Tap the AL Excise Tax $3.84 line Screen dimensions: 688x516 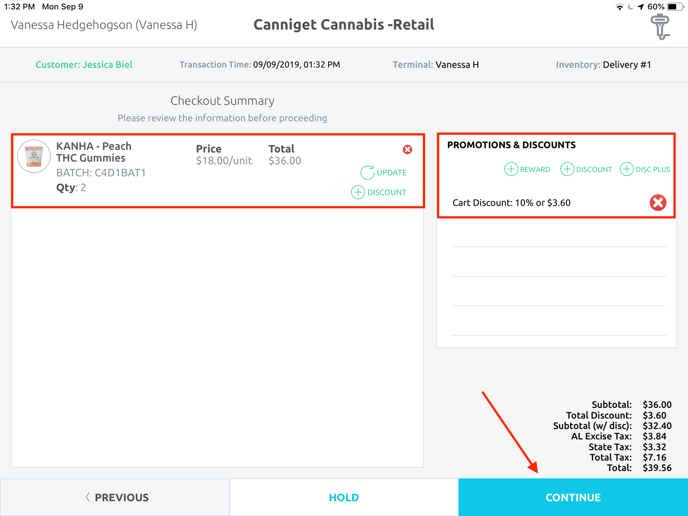click(x=621, y=436)
